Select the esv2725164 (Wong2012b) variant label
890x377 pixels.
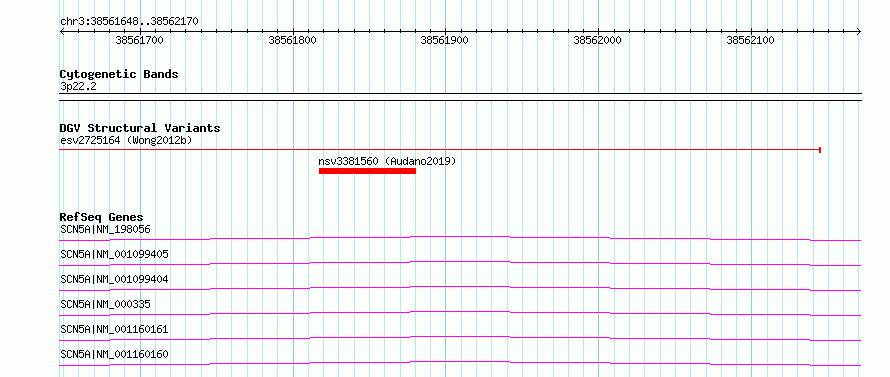click(x=126, y=140)
